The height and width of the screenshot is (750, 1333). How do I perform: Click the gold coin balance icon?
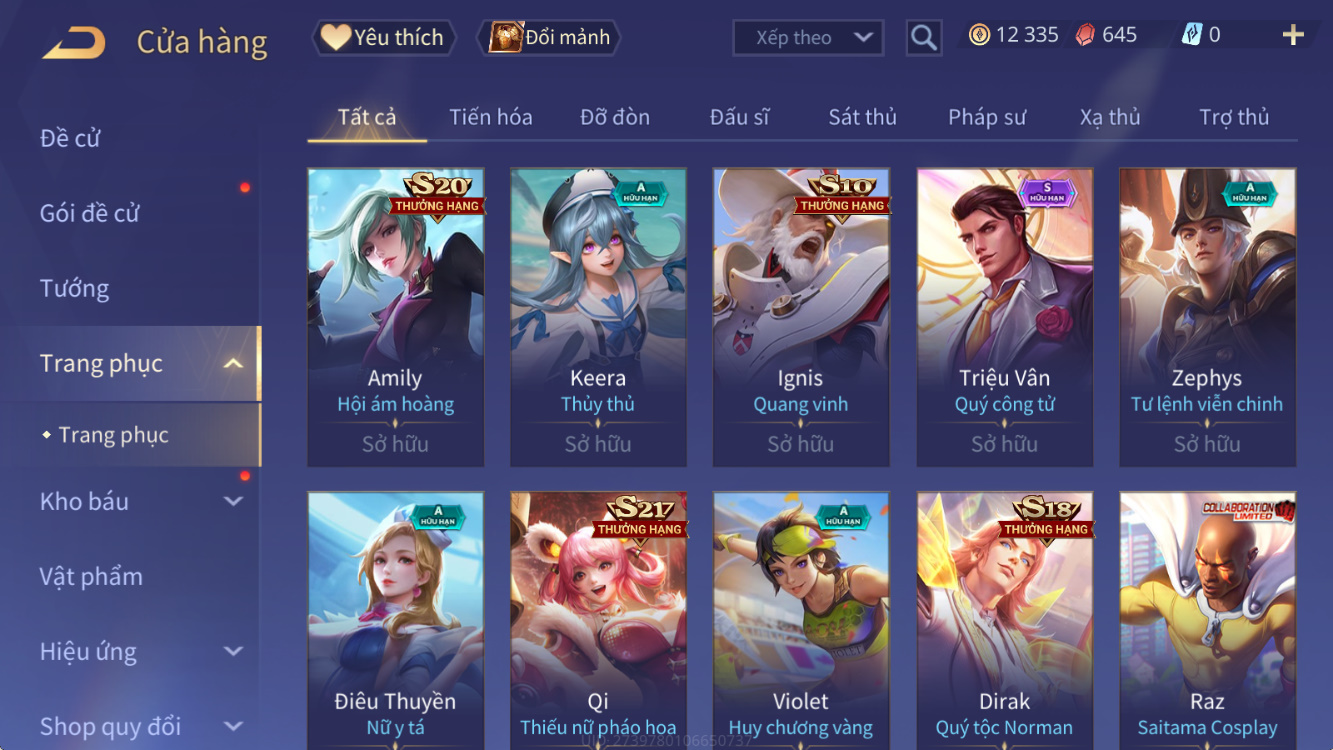(x=980, y=35)
